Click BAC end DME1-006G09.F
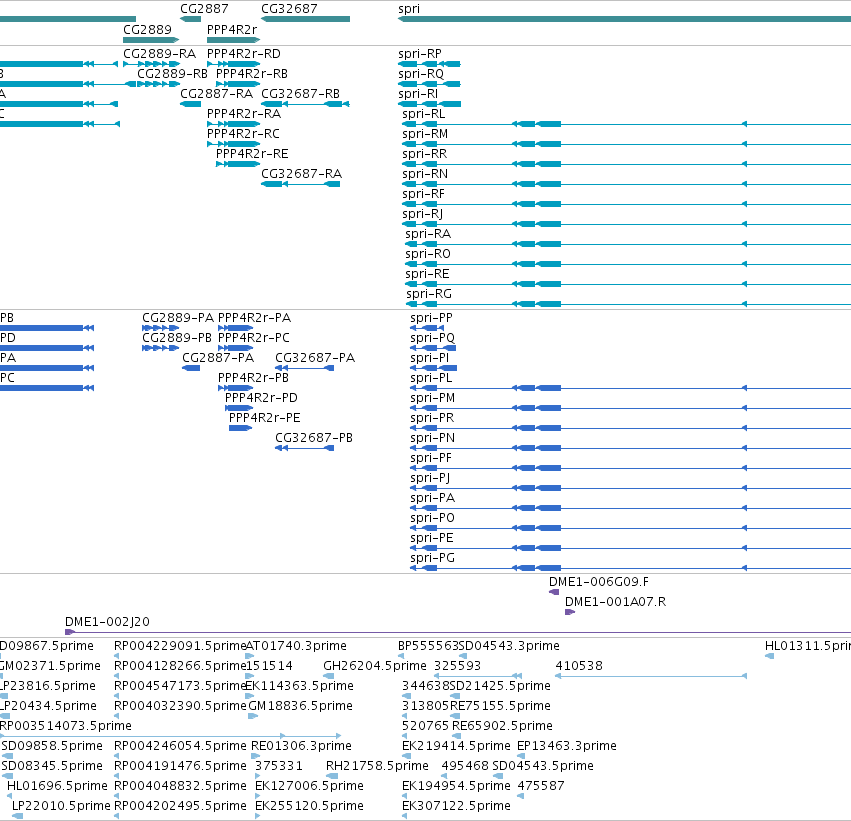 point(599,582)
